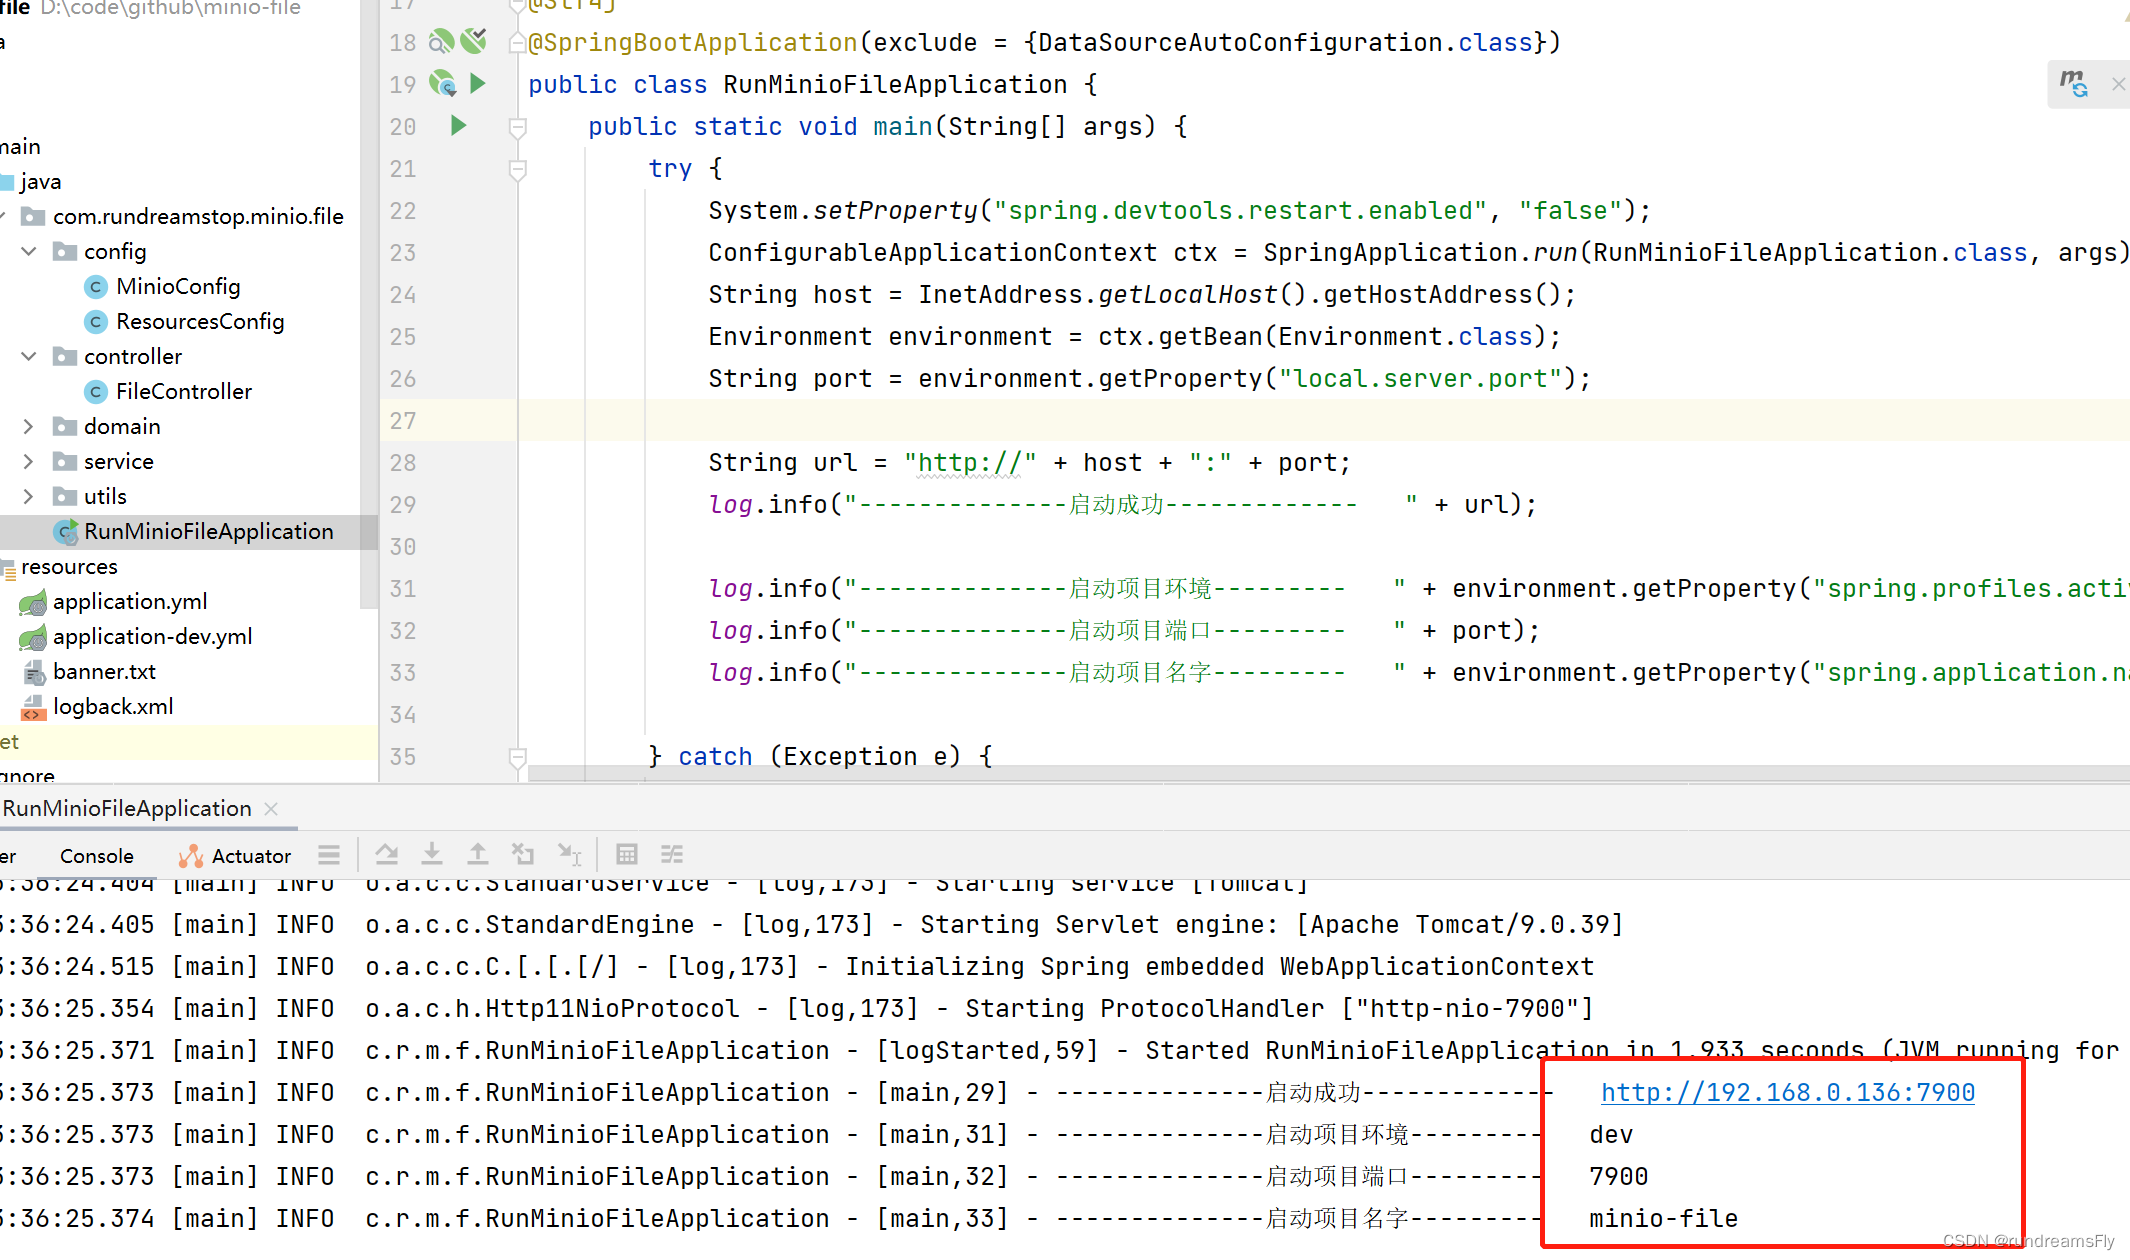
Task: Click the MinioConfig class icon
Action: pyautogui.click(x=96, y=287)
